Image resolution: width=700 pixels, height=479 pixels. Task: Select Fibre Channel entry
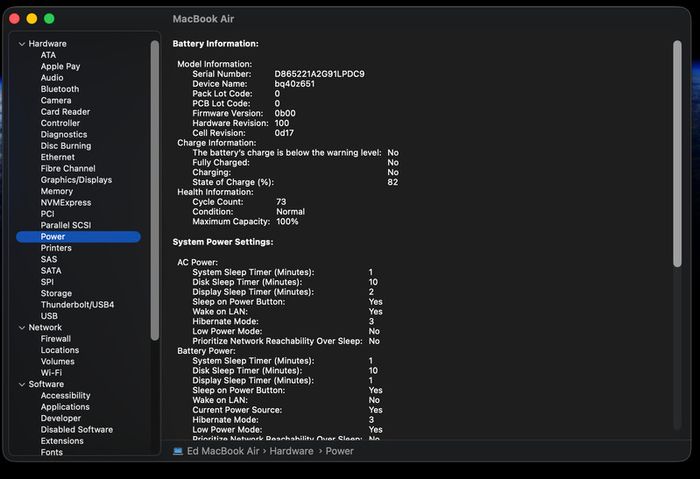tap(68, 169)
